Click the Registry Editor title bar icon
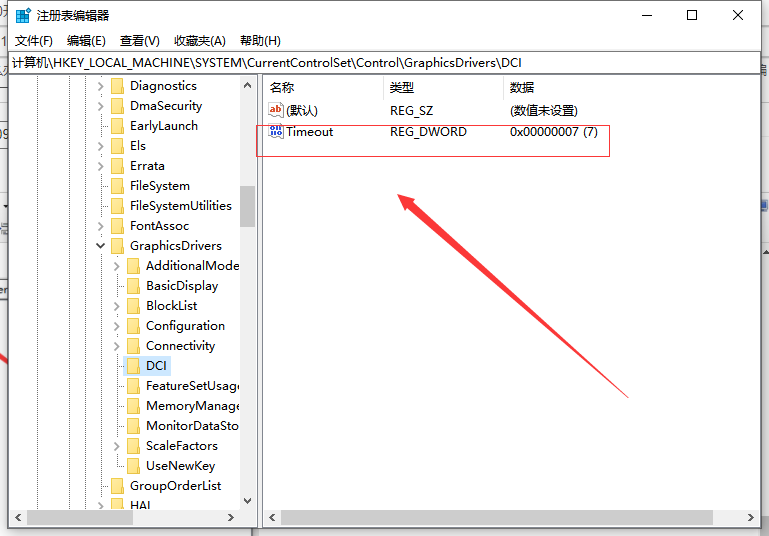Viewport: 769px width, 536px height. (x=23, y=16)
